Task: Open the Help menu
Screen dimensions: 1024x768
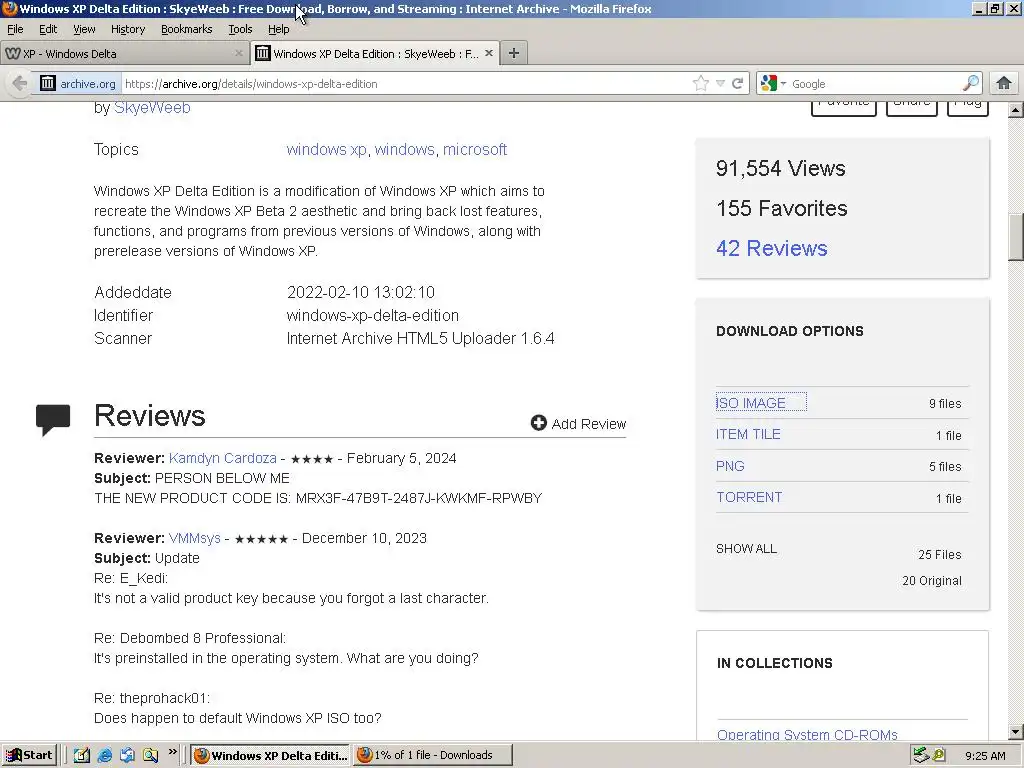Action: [x=278, y=29]
